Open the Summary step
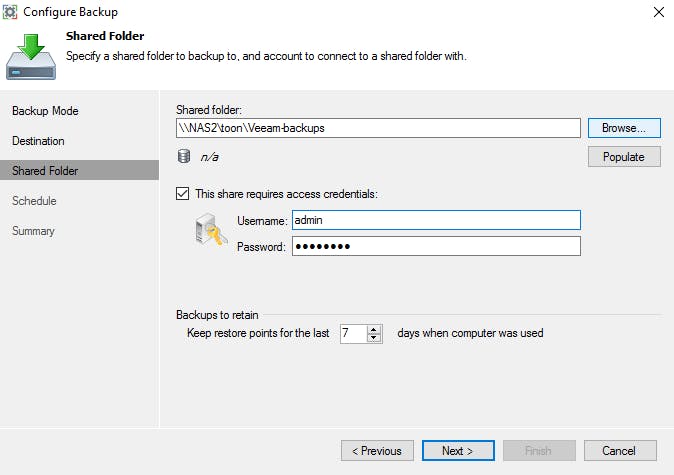Screen dimensions: 674x475 coord(33,231)
